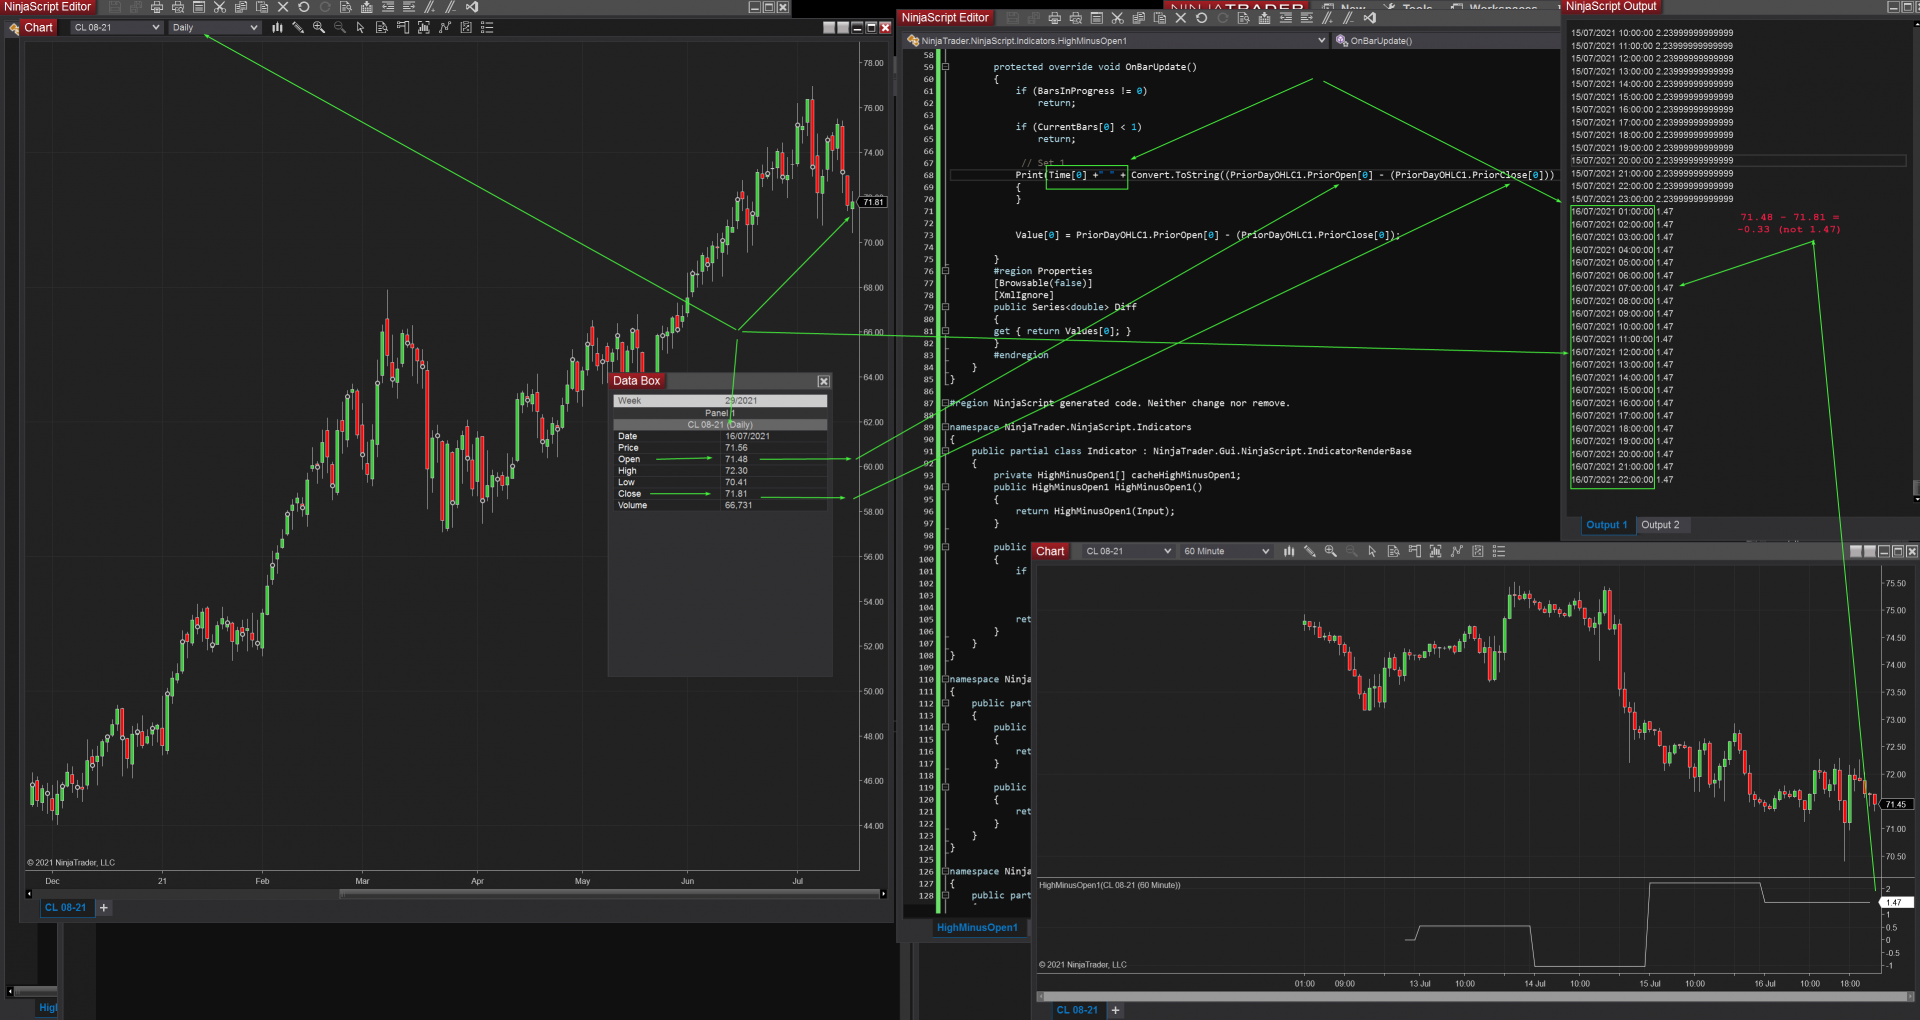
Task: Open the 60 Minute interval dropdown
Action: pyautogui.click(x=1226, y=551)
